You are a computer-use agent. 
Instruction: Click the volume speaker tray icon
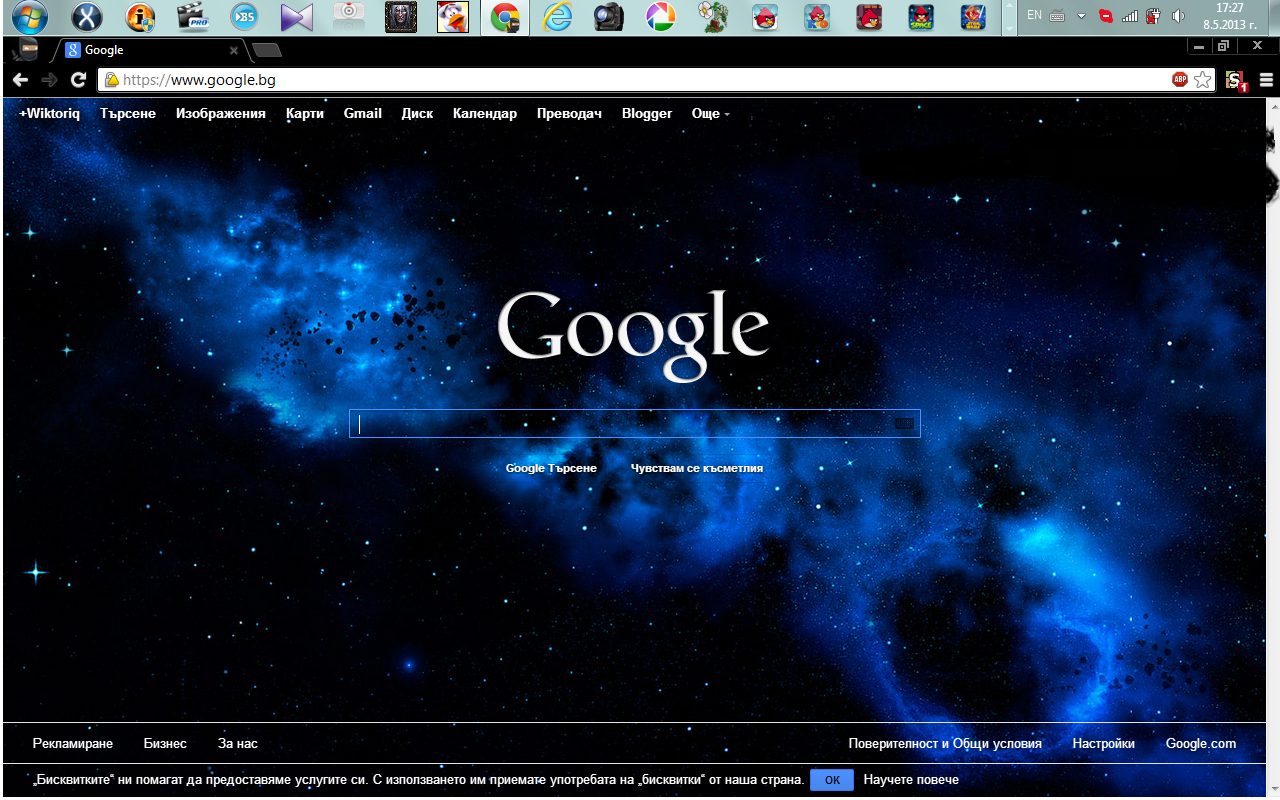pos(1178,16)
